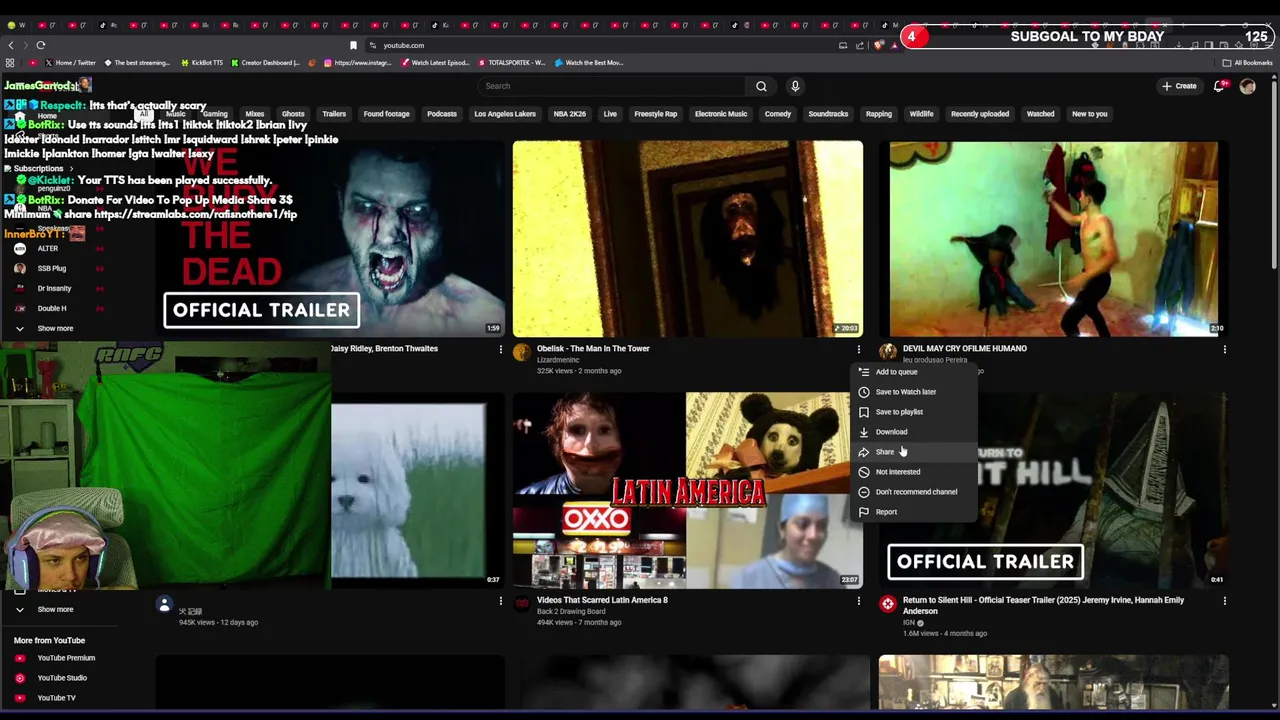Choose Don't recommend channel
This screenshot has width=1280, height=720.
[x=913, y=492]
